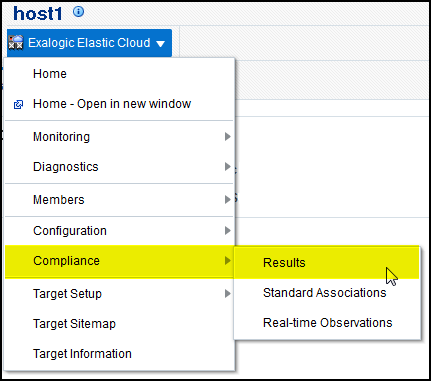Open the Configuration menu item
Viewport: 431px width, 381px height.
pyautogui.click(x=119, y=231)
